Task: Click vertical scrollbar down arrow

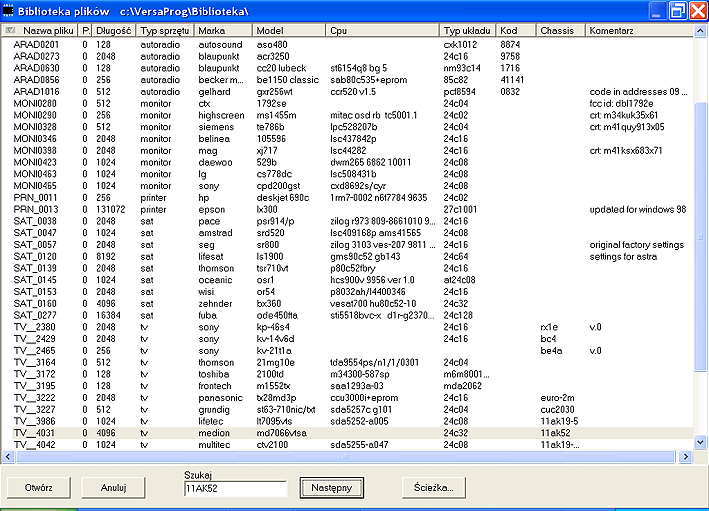Action: pyautogui.click(x=700, y=444)
